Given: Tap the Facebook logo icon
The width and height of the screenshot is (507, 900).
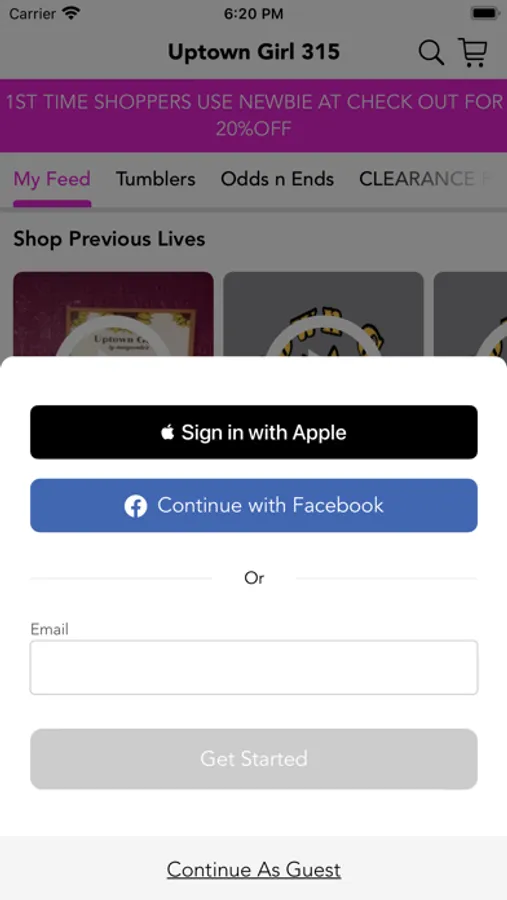Looking at the screenshot, I should 136,506.
